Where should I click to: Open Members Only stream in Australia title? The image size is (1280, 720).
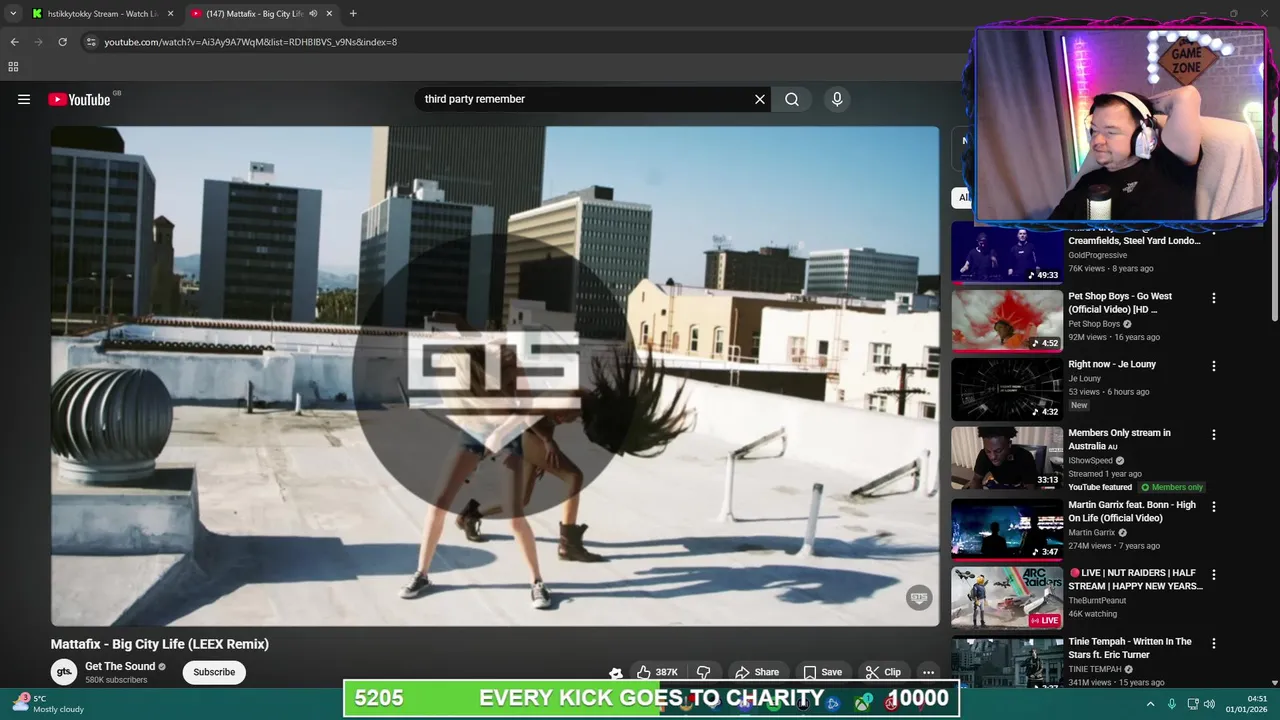click(1119, 439)
